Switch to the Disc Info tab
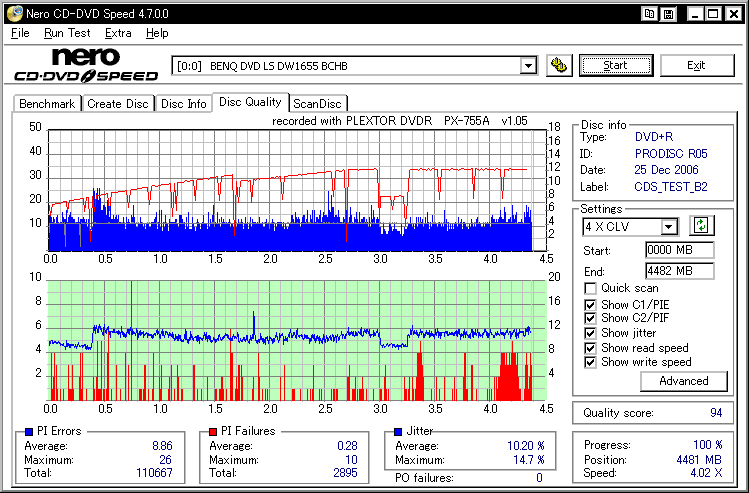This screenshot has width=749, height=493. tap(183, 104)
